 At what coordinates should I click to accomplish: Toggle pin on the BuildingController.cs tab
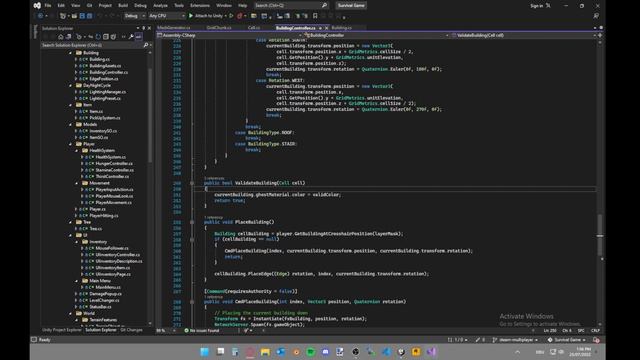point(320,28)
